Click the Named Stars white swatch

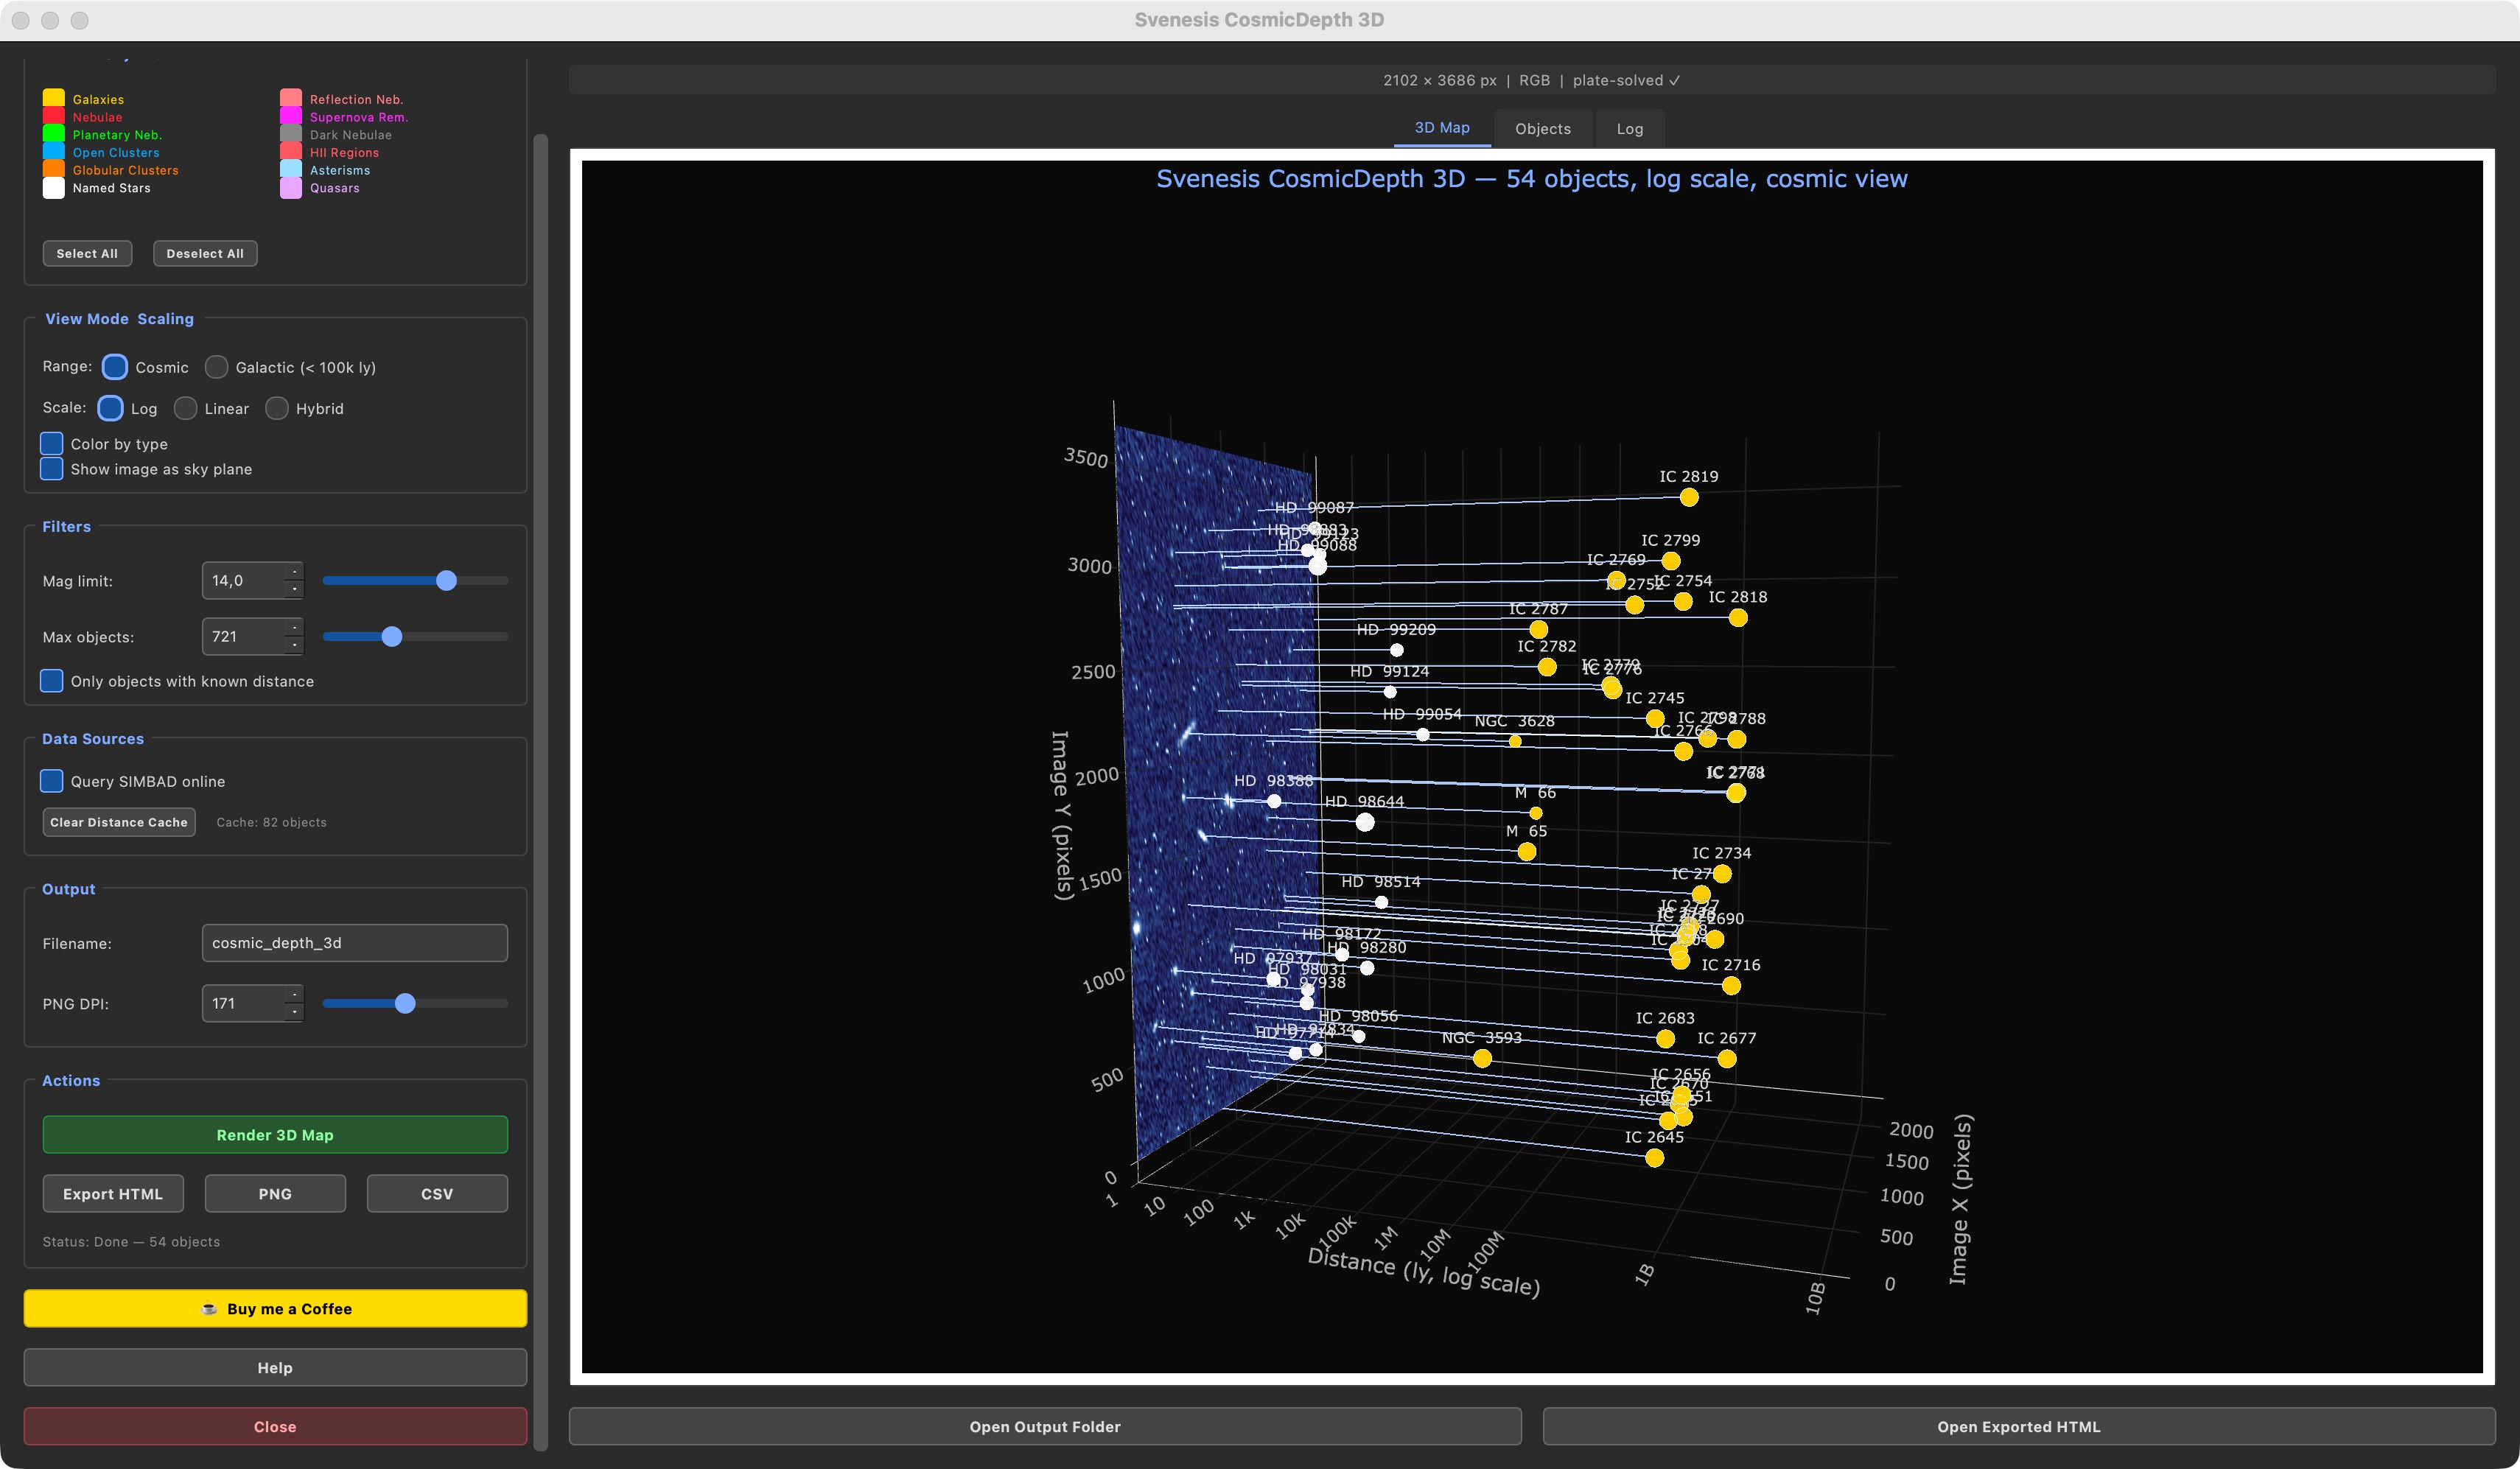pos(53,187)
